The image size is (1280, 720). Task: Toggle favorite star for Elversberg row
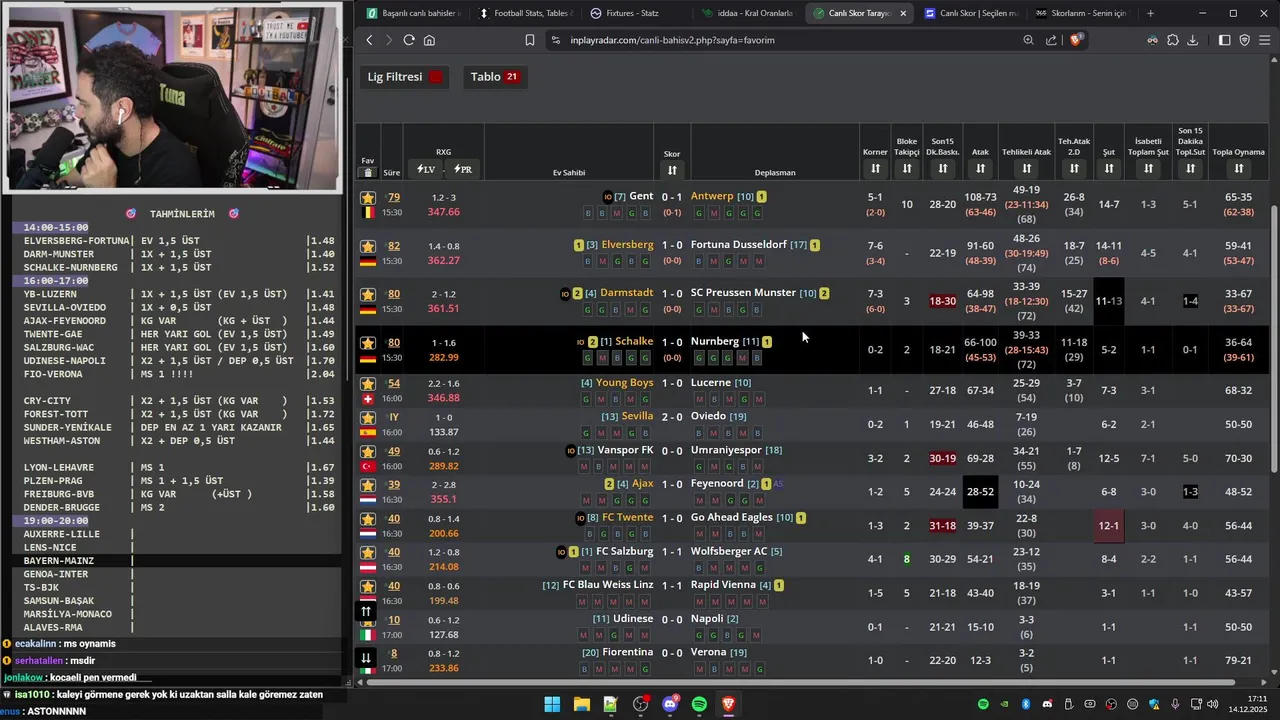[368, 246]
